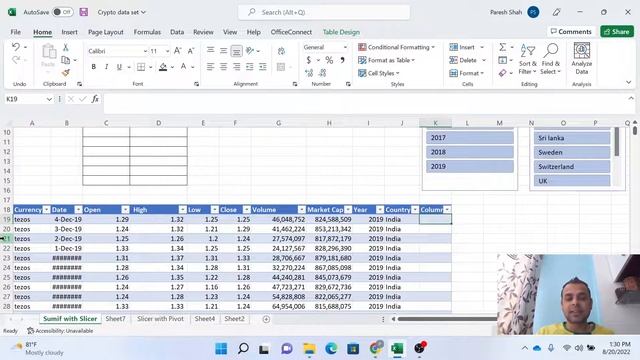Click Align Left icon
Image resolution: width=640 pixels, height=360 pixels.
click(x=210, y=67)
